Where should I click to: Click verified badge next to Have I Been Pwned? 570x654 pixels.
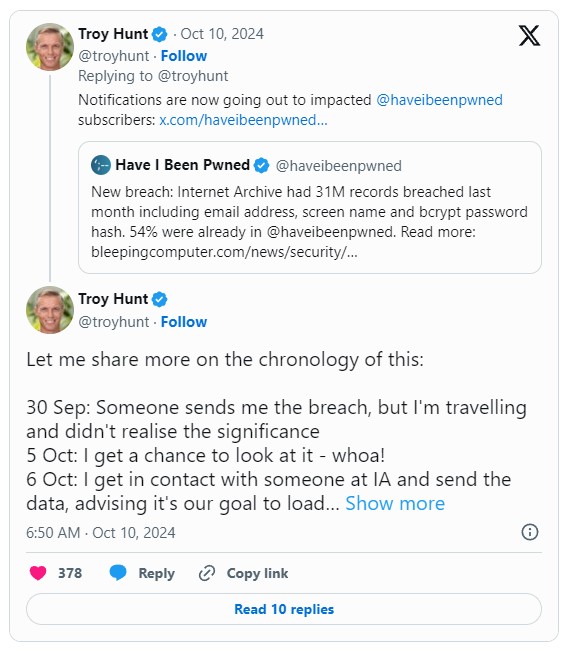(261, 166)
